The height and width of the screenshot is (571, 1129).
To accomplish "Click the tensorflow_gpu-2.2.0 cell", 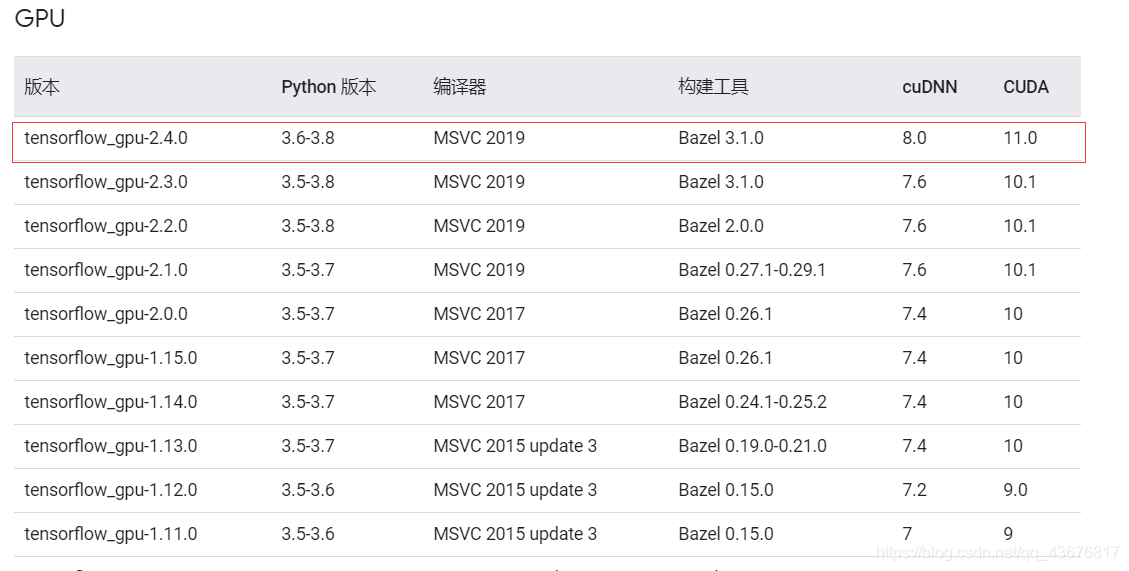I will (106, 226).
